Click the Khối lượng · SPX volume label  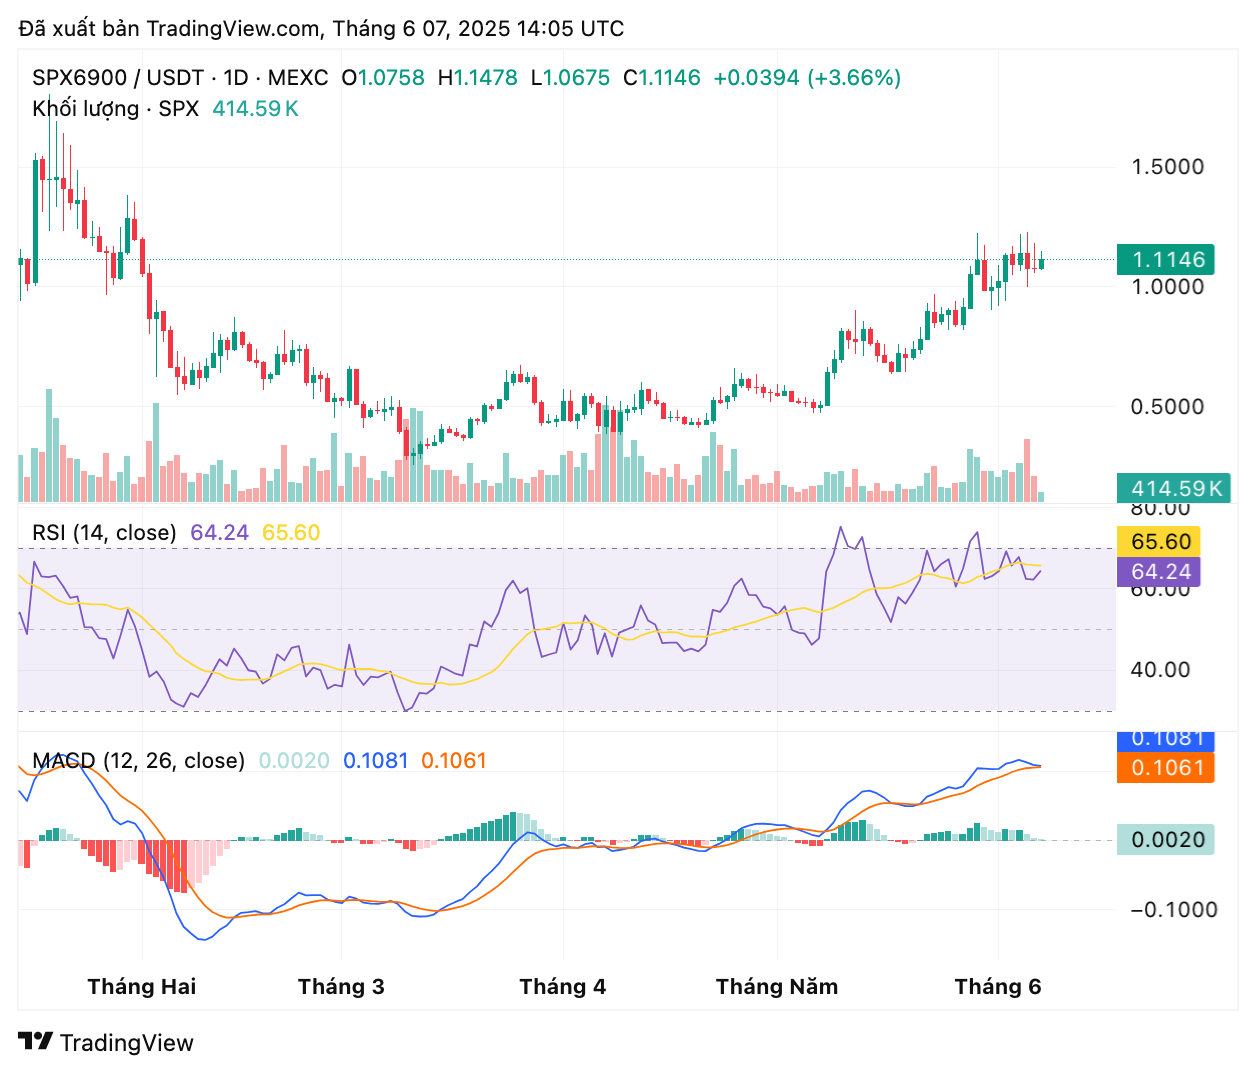pyautogui.click(x=115, y=109)
